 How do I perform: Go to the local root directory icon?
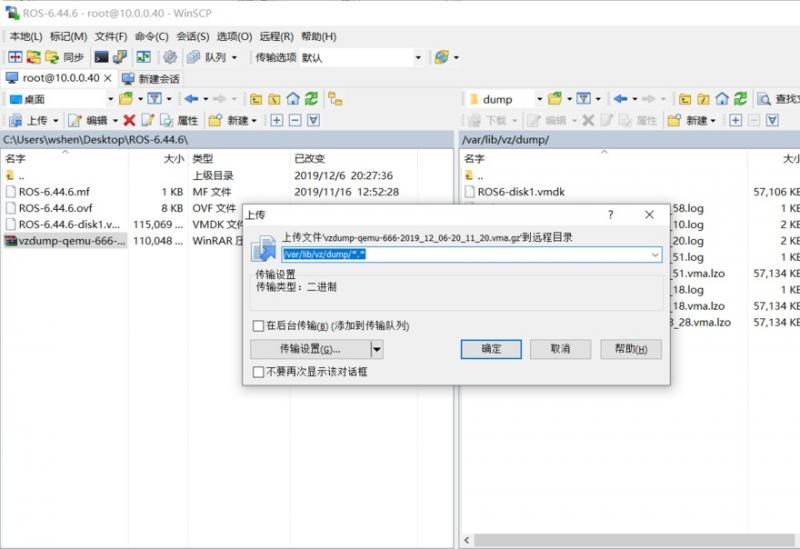click(274, 99)
